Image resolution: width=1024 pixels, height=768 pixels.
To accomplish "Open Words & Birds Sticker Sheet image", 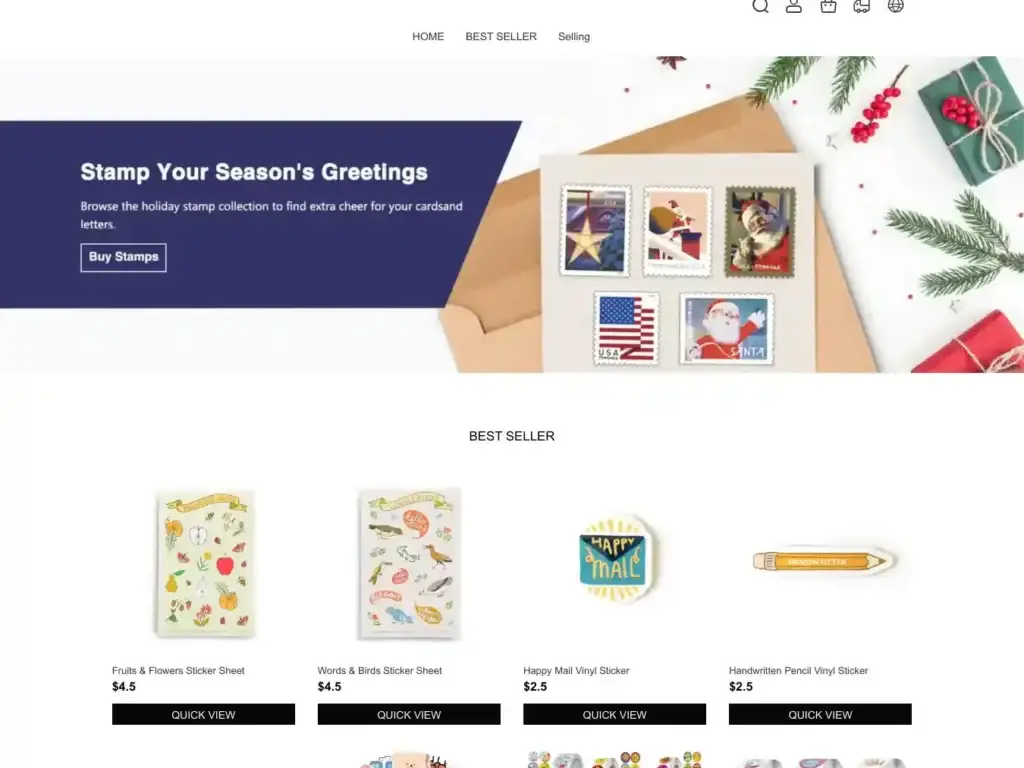I will click(409, 564).
